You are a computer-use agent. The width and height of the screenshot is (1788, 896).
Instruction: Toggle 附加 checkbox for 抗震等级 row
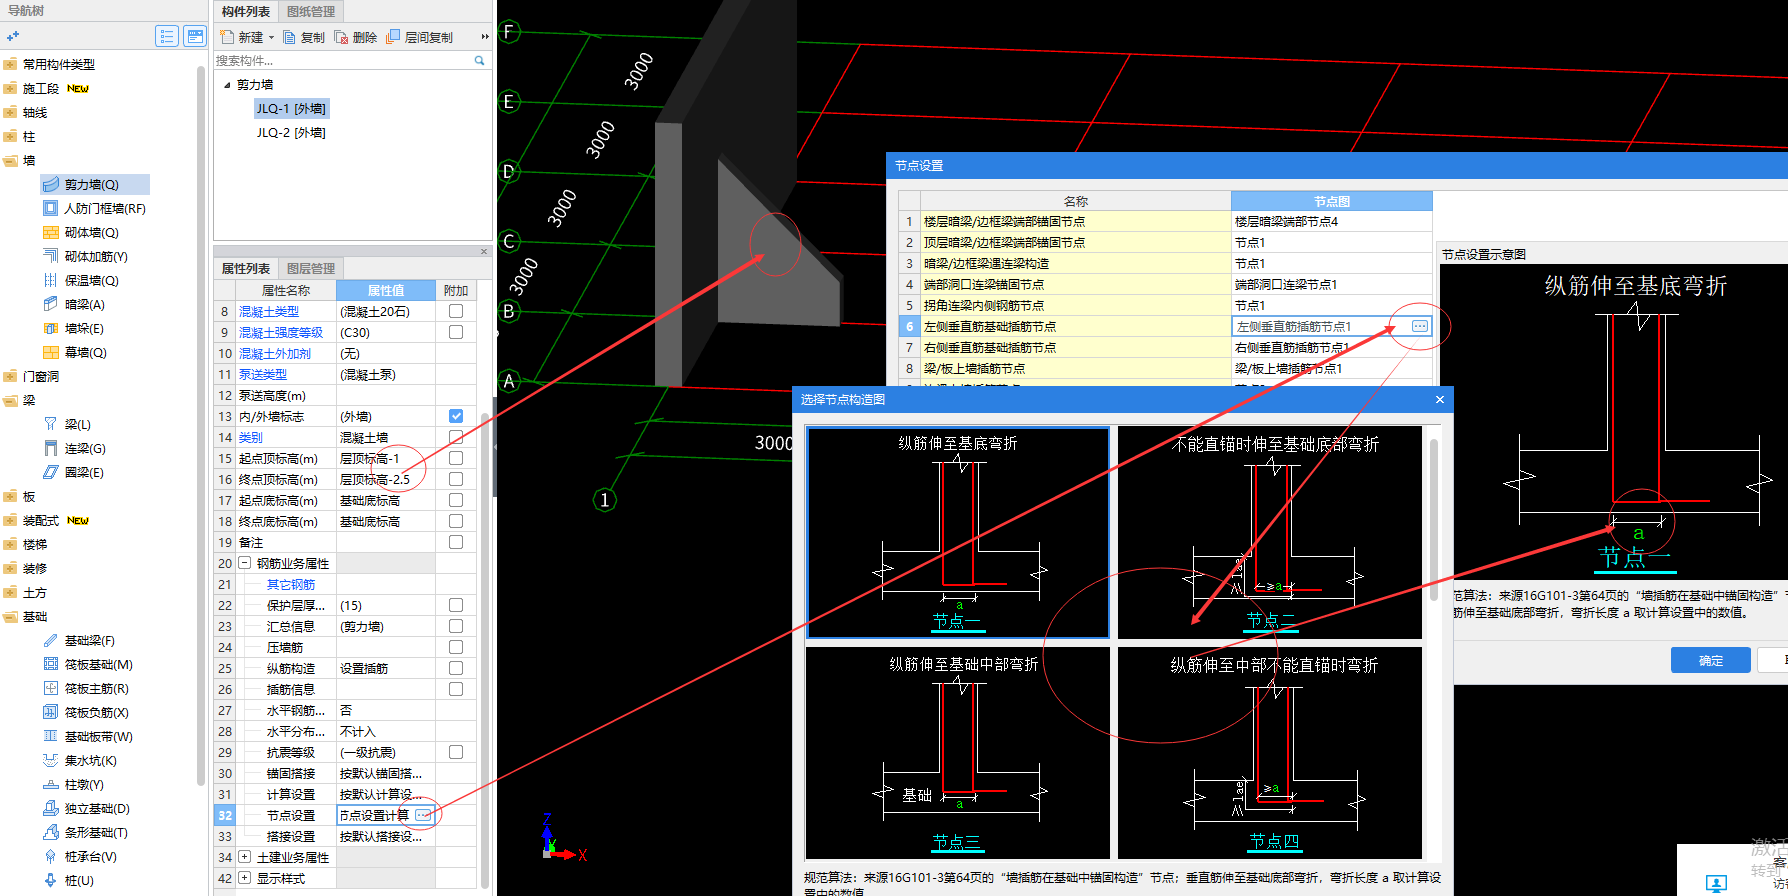(x=456, y=752)
